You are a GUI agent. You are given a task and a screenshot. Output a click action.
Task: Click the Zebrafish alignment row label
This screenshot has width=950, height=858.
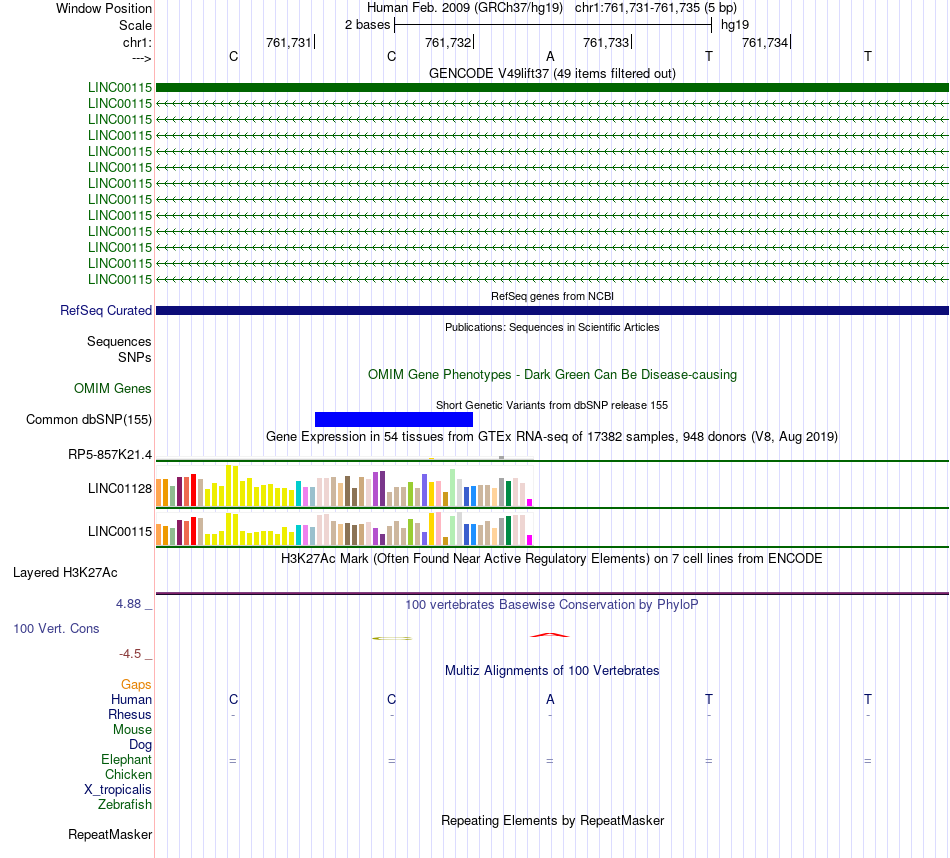click(x=125, y=805)
